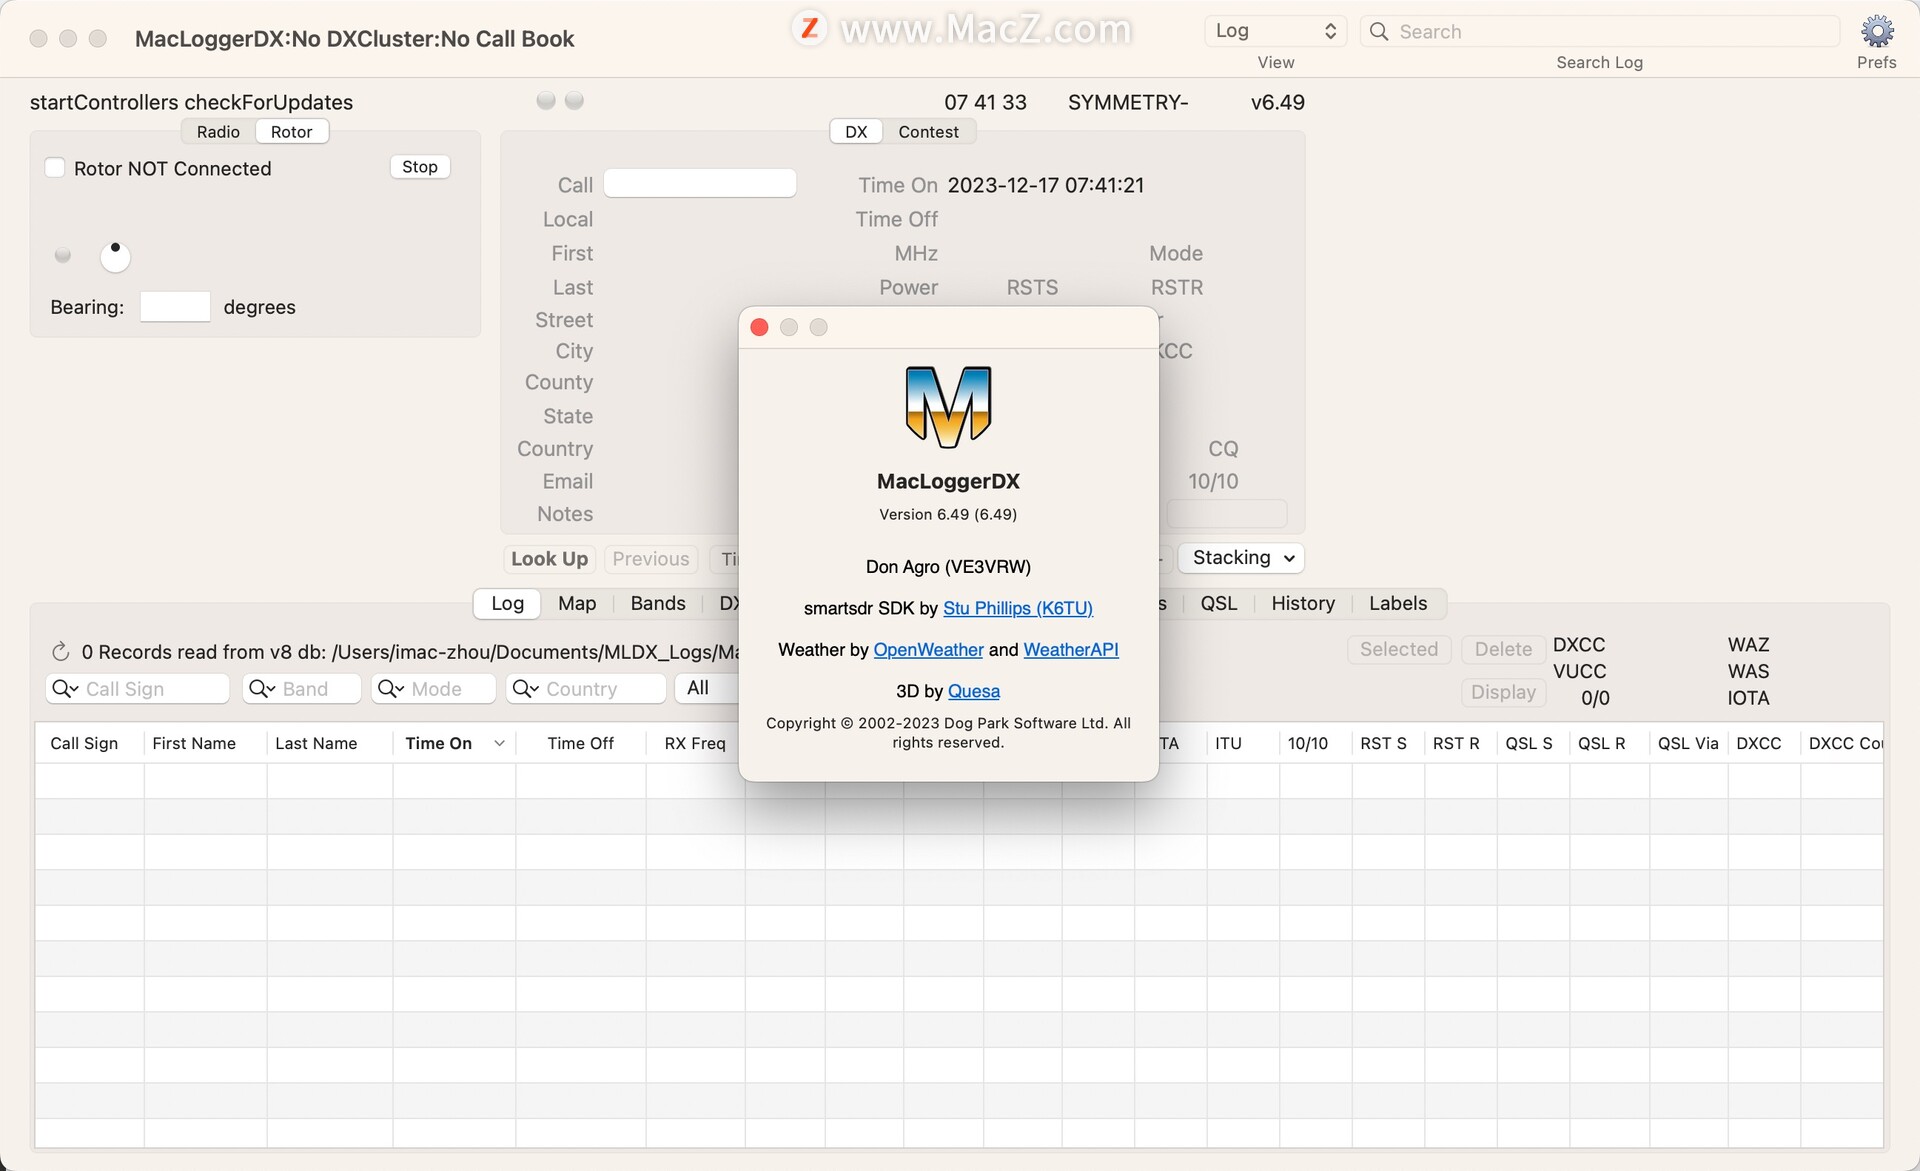Image resolution: width=1920 pixels, height=1171 pixels.
Task: Click the SYMMETRY- status text
Action: [x=1128, y=102]
